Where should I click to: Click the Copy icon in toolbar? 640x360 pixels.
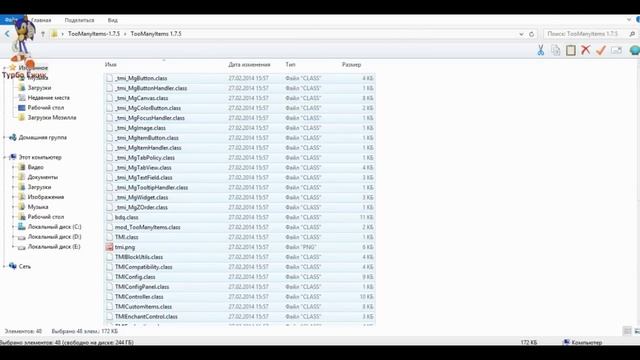point(556,50)
